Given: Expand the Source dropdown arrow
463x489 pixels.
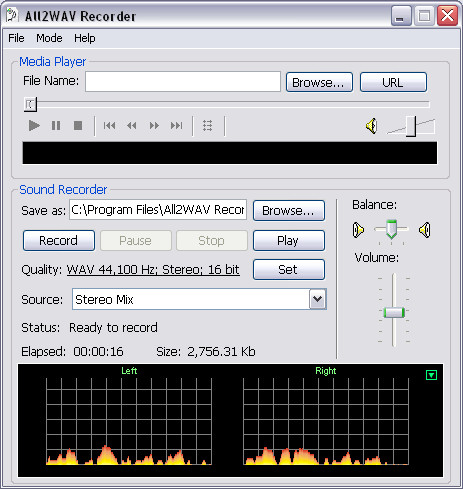Looking at the screenshot, I should [318, 299].
